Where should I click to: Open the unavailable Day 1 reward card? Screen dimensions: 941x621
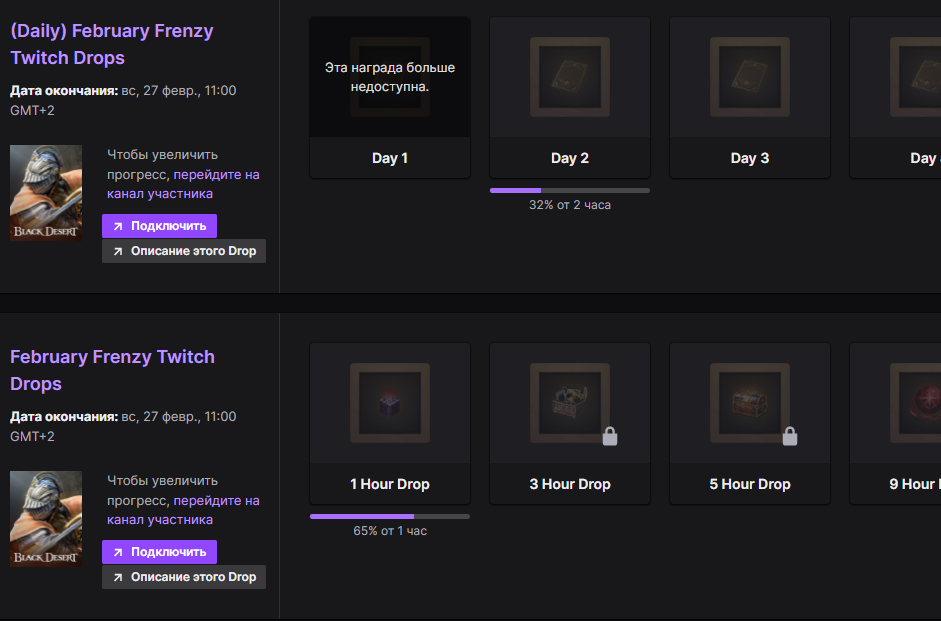[x=389, y=97]
